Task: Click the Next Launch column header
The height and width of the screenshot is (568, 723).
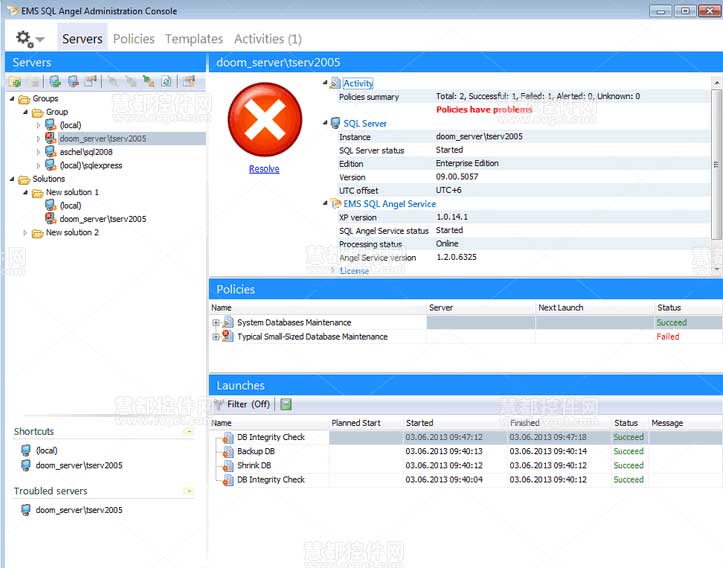Action: pos(561,308)
